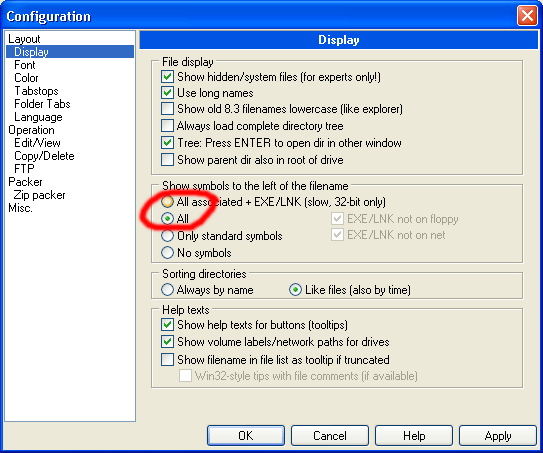The image size is (543, 453).
Task: Open the Help for this dialog
Action: 414,435
